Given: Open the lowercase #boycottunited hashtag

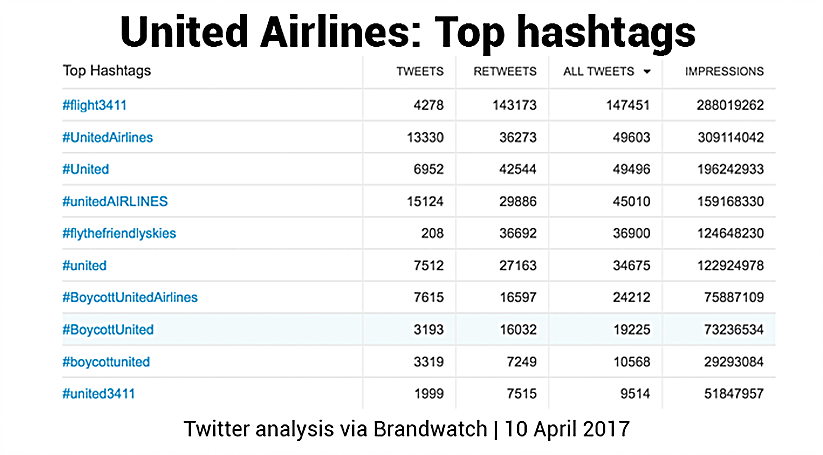Looking at the screenshot, I should pyautogui.click(x=106, y=361).
